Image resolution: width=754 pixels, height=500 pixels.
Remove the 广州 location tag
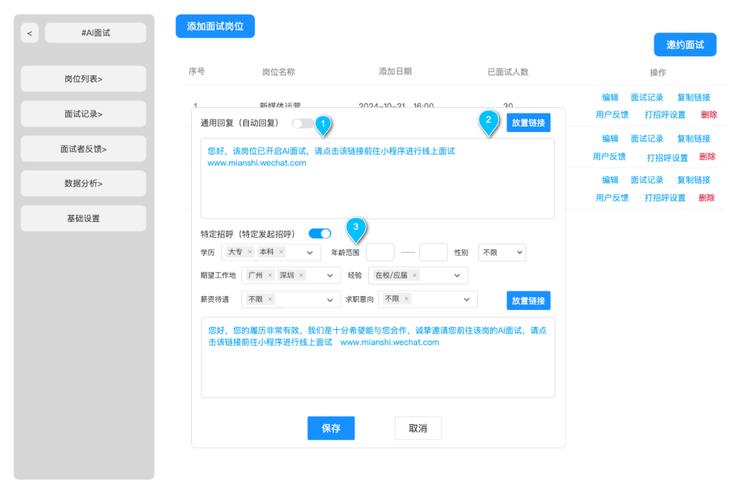269,275
